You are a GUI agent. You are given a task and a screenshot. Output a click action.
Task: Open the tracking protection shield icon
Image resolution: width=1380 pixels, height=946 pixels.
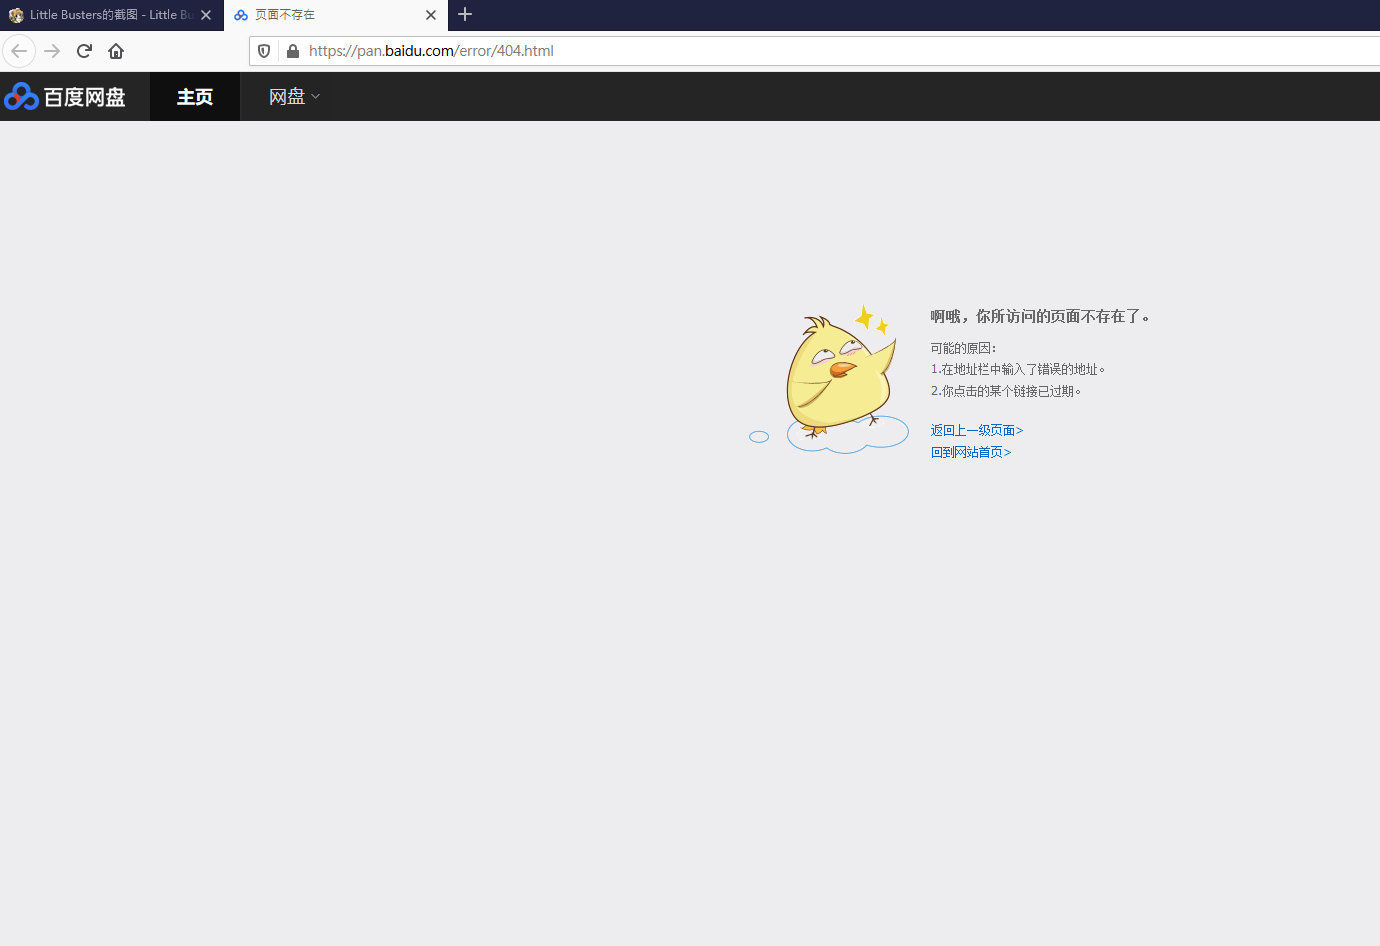264,51
